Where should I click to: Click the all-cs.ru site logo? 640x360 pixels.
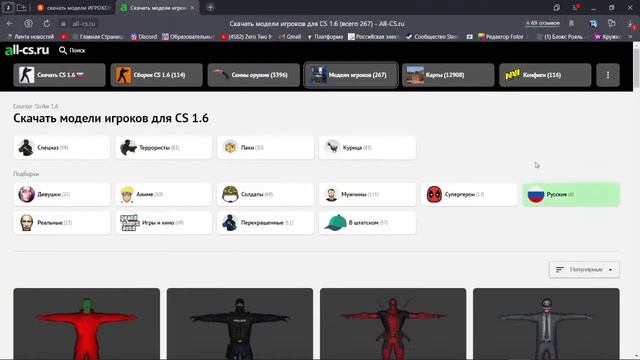(x=27, y=50)
